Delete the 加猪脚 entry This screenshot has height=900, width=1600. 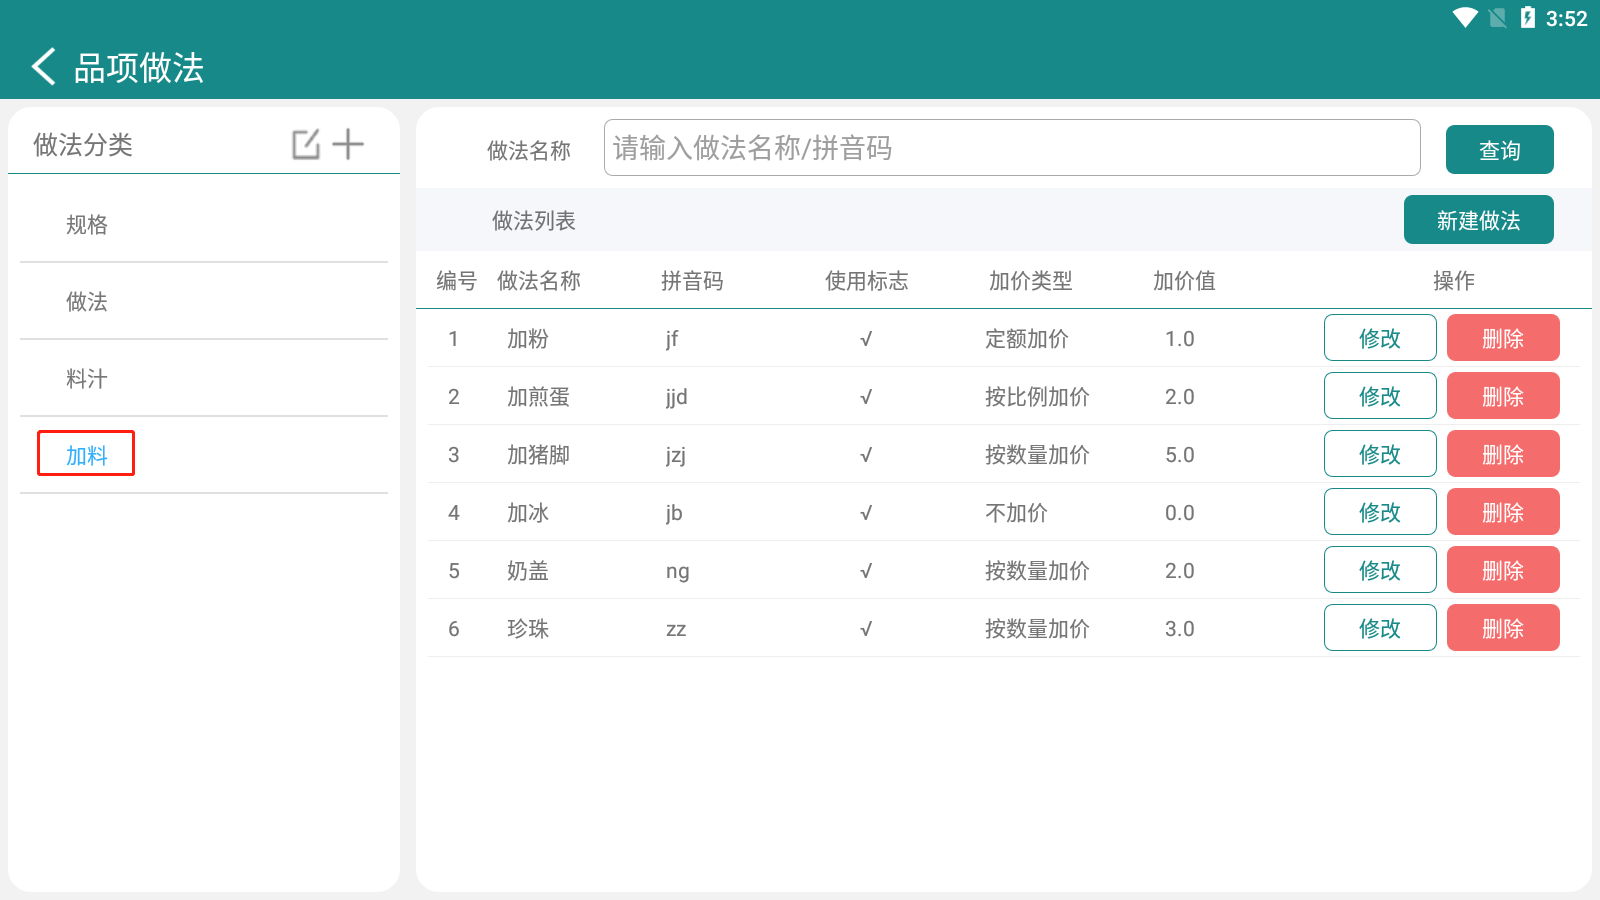click(x=1502, y=454)
